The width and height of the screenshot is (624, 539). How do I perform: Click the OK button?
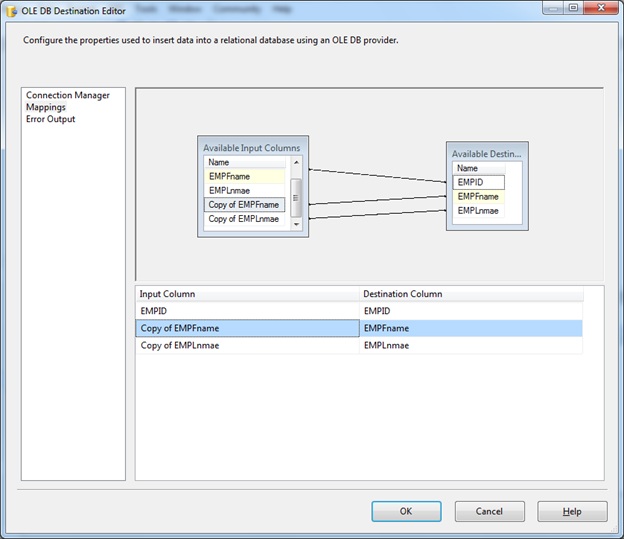pyautogui.click(x=406, y=511)
